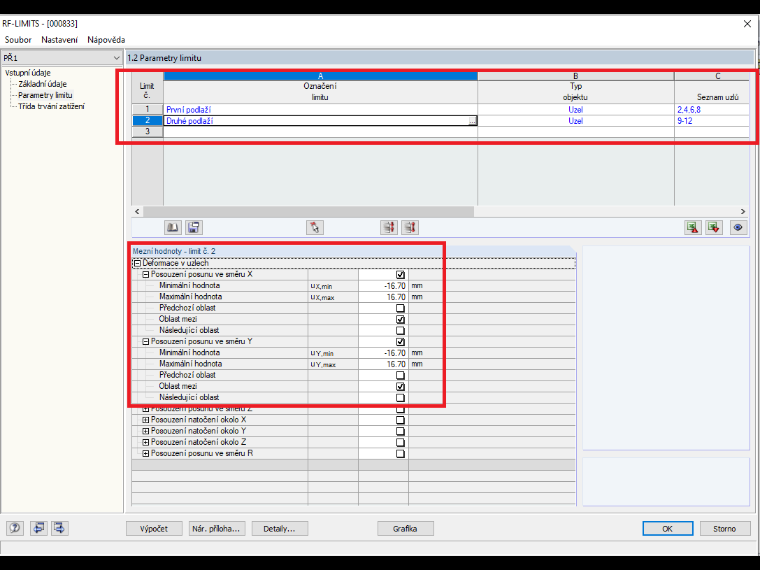Click the Nár. příloha... button
The height and width of the screenshot is (570, 760).
coord(217,529)
